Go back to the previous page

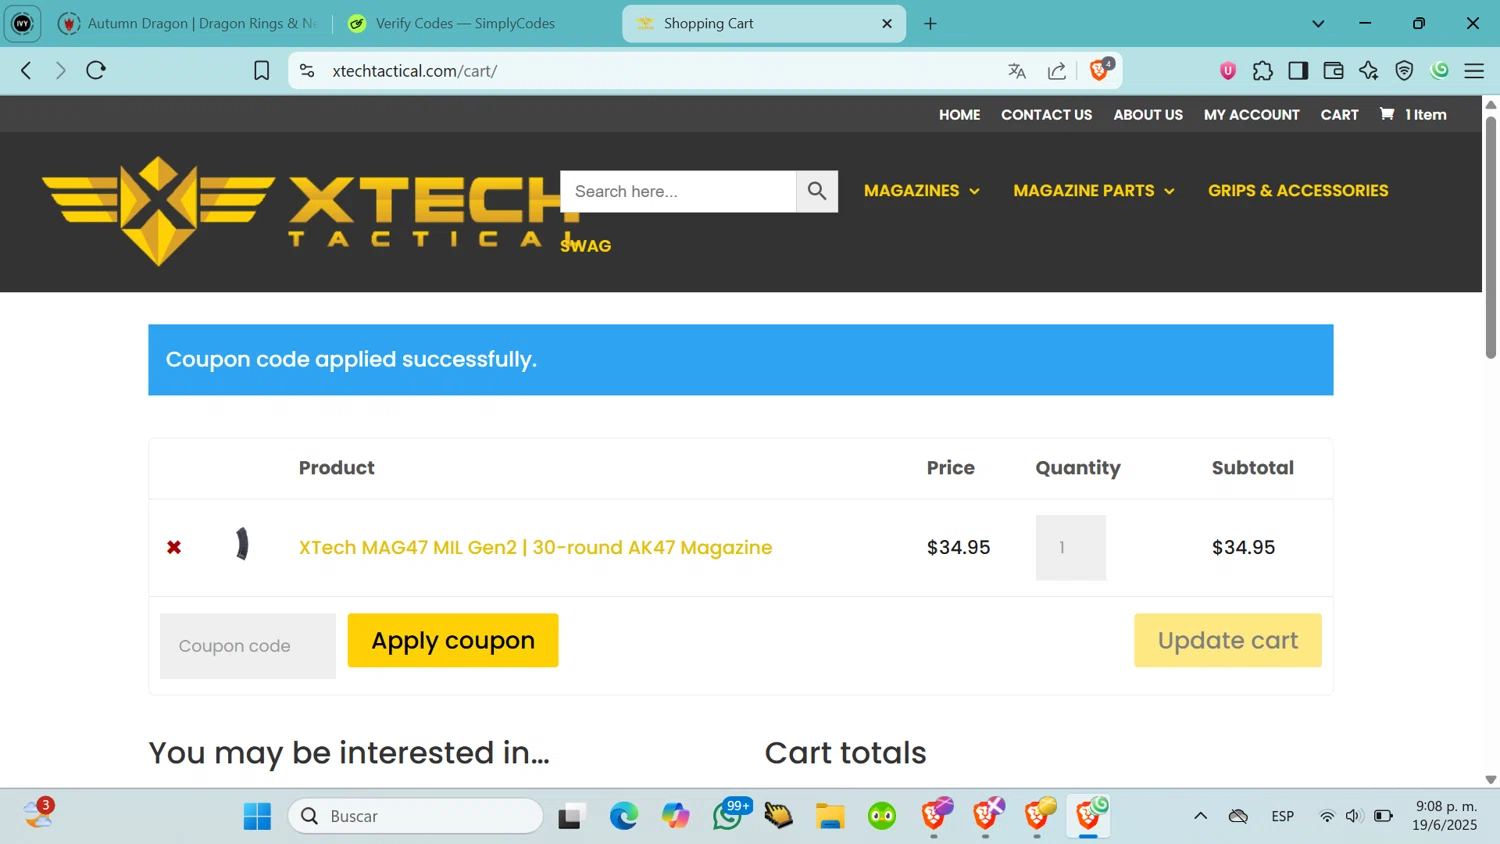26,70
